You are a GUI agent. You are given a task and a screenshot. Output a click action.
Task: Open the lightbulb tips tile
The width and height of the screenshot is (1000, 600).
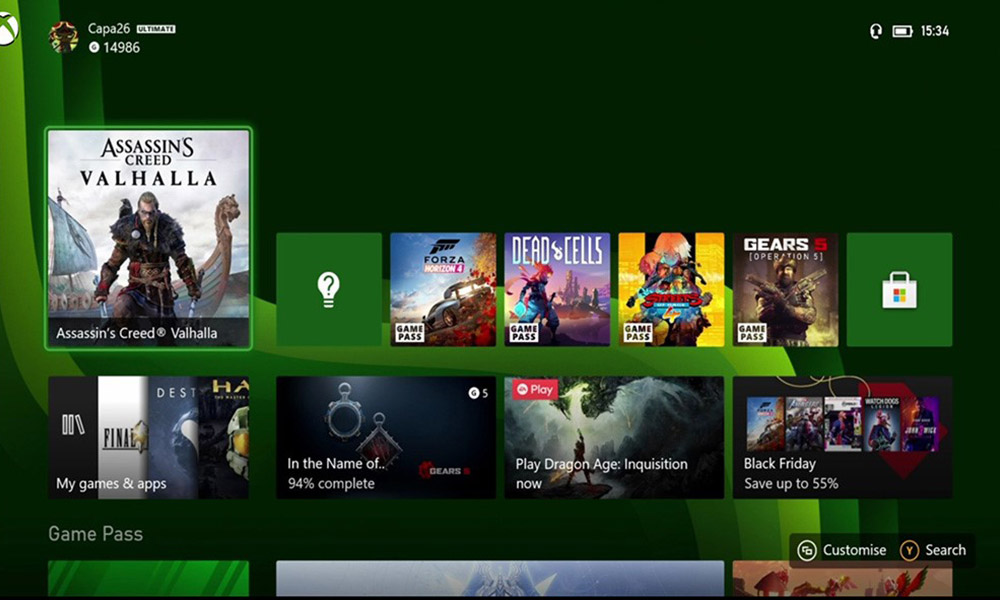[x=329, y=289]
